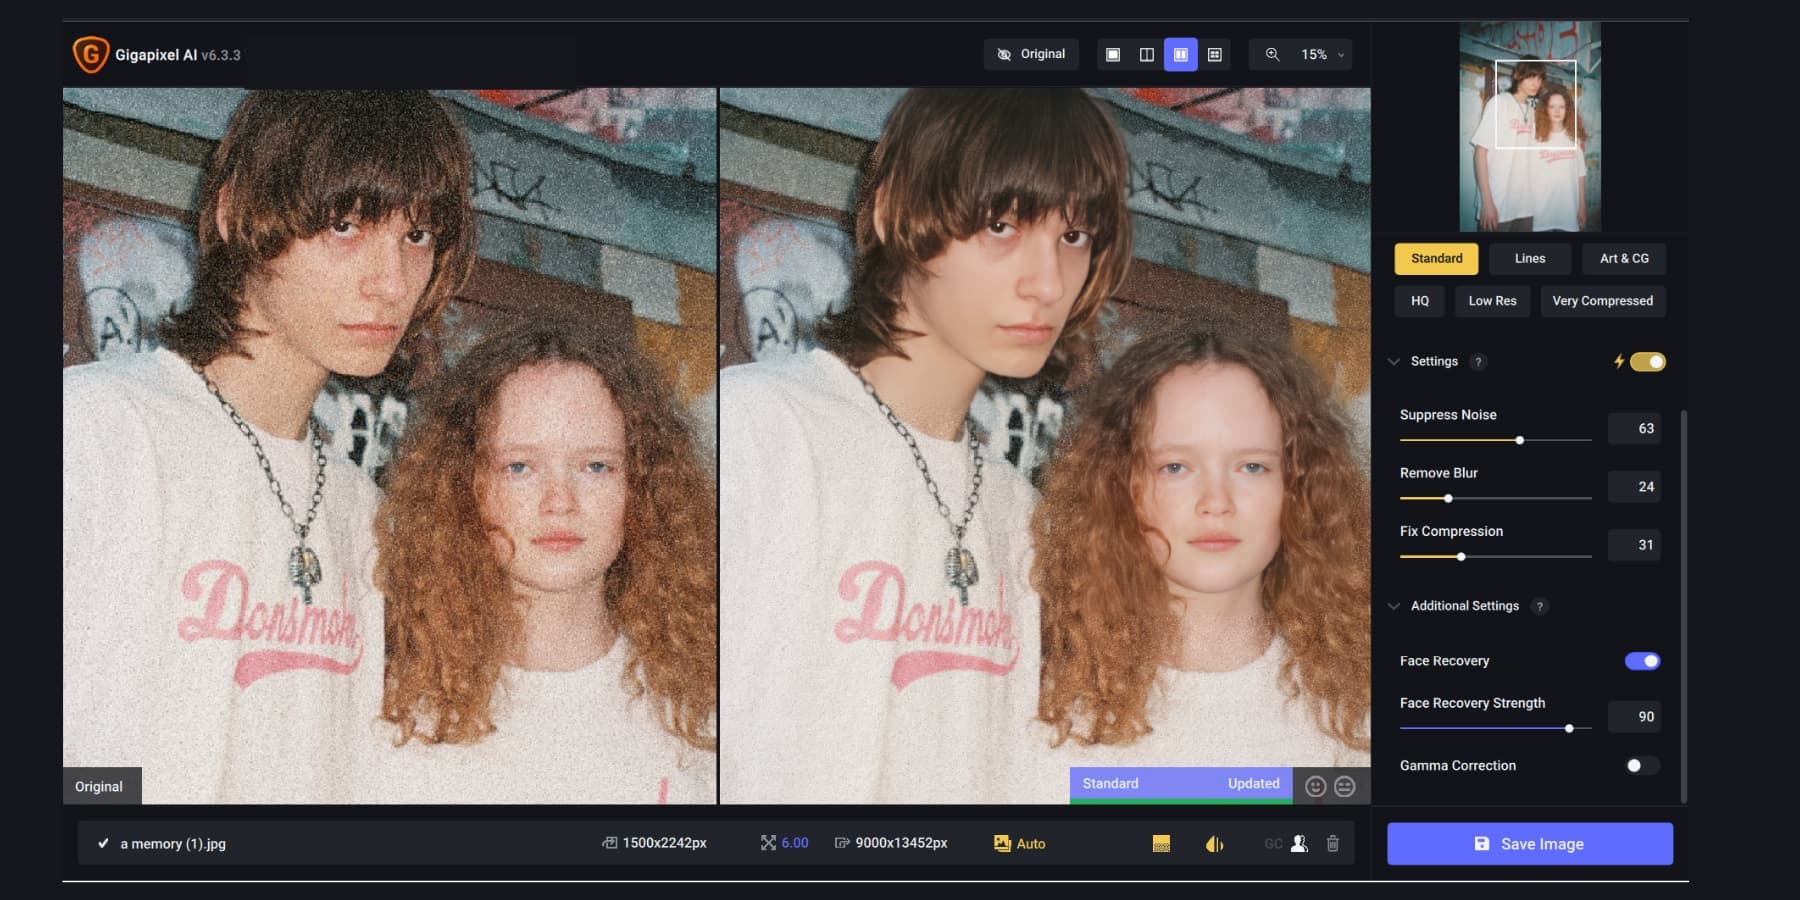Select the Art & CG model
1800x900 pixels.
(1624, 258)
